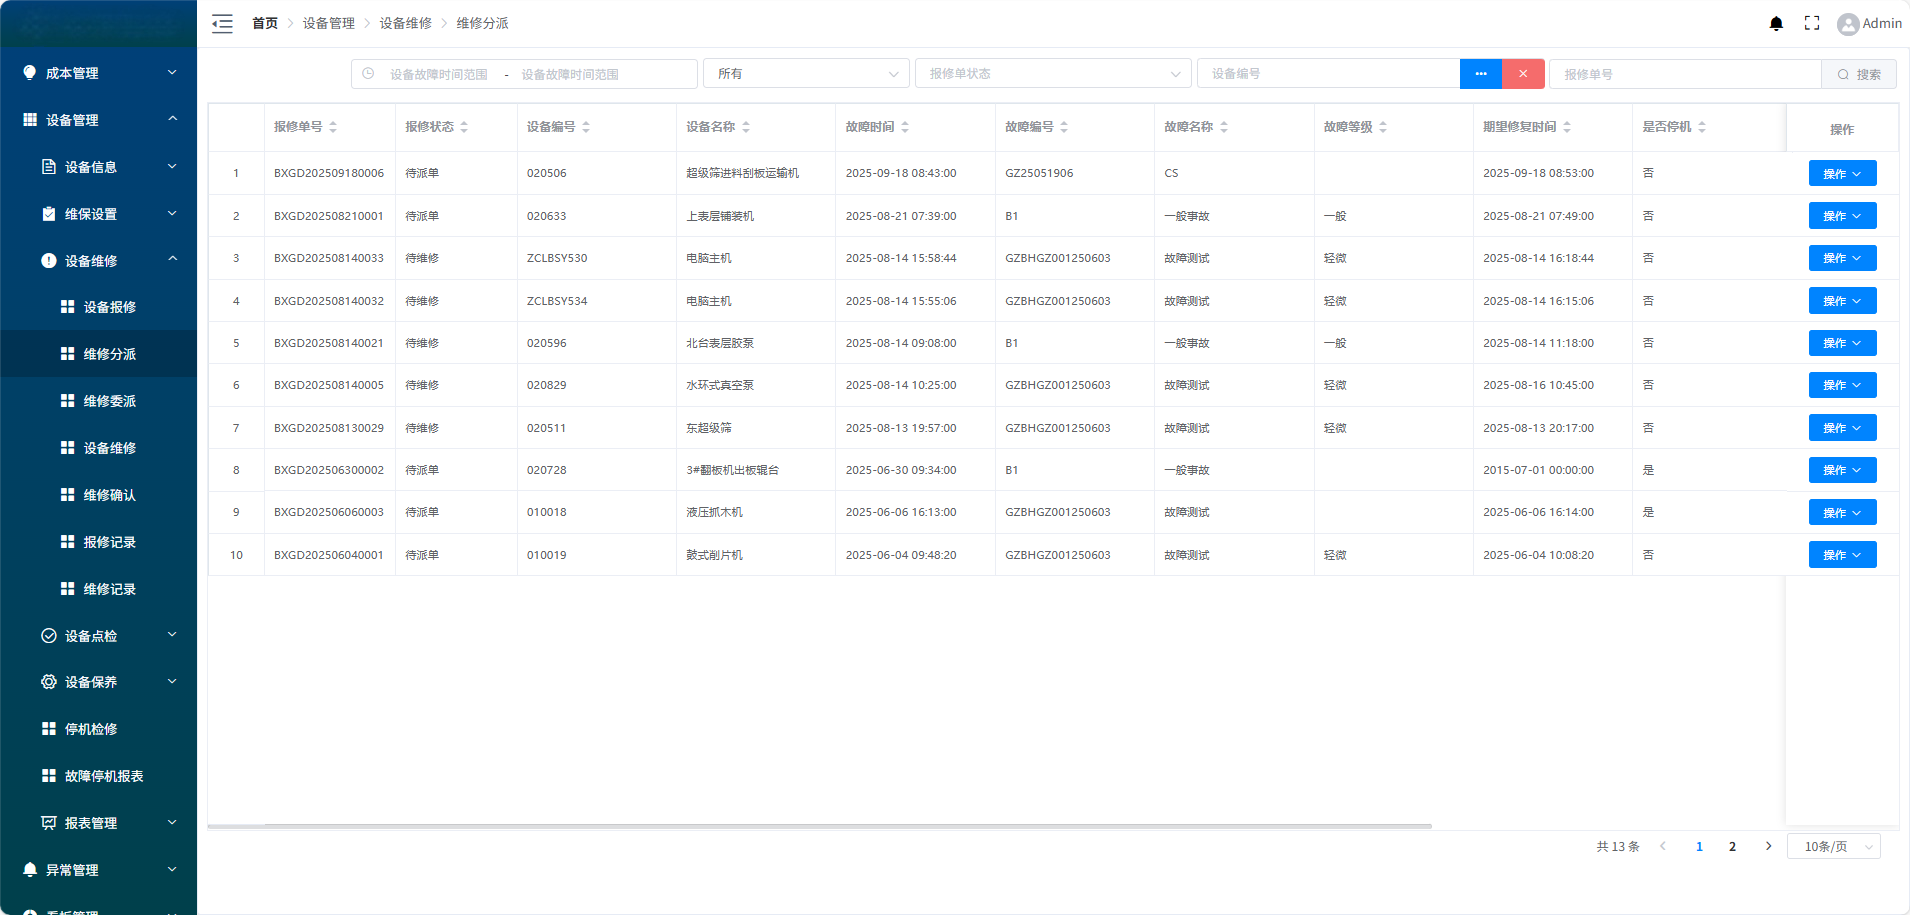Open the notification bell
1910x915 pixels.
coord(1776,24)
